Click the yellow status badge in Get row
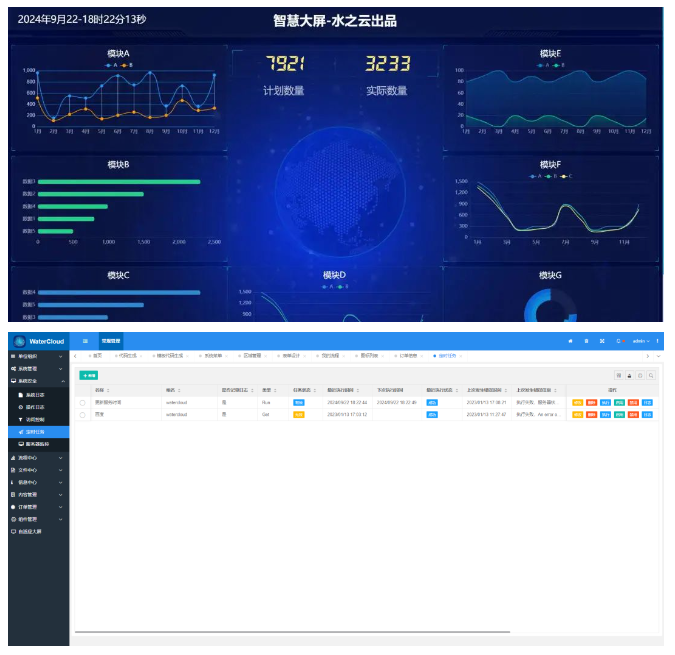 299,414
